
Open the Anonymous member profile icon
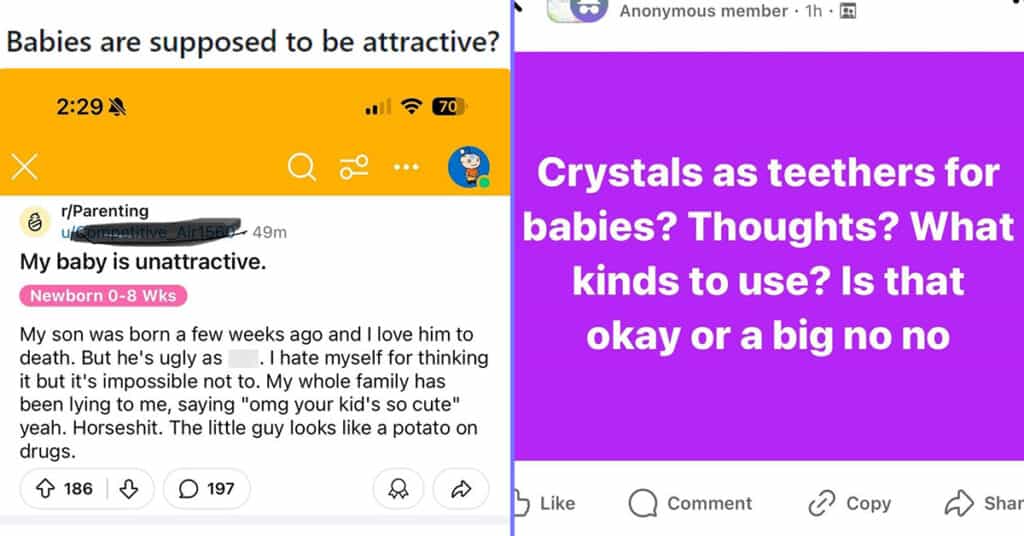589,9
